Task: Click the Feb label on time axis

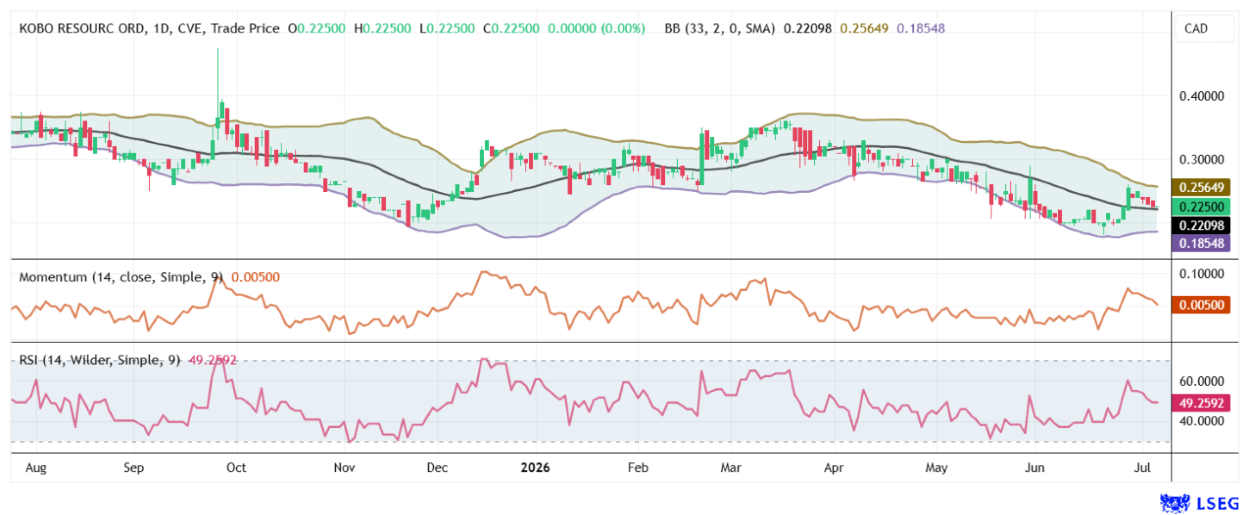Action: [x=638, y=467]
